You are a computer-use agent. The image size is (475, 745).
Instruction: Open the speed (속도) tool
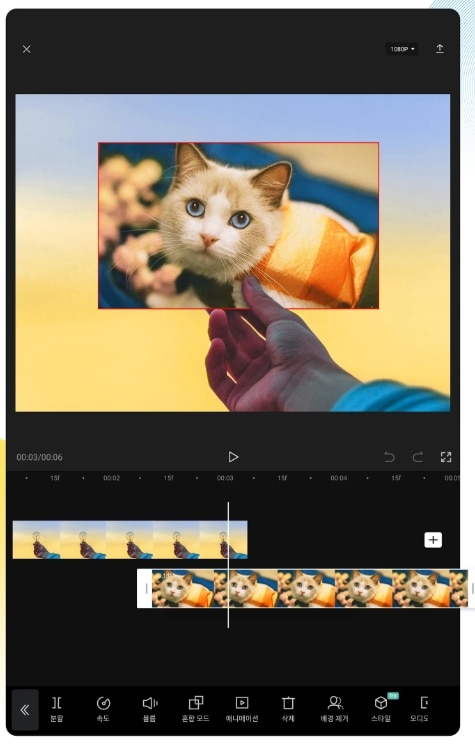pyautogui.click(x=103, y=709)
